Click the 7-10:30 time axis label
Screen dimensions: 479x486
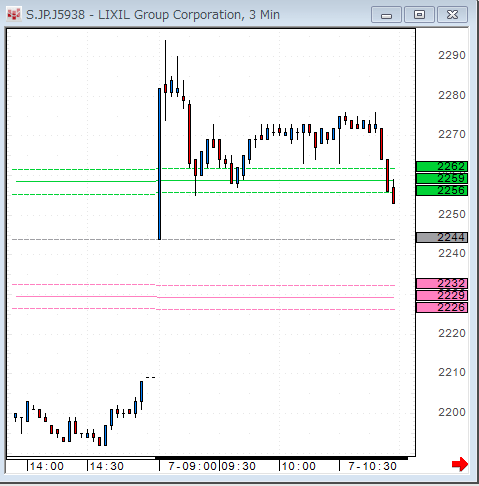click(372, 466)
